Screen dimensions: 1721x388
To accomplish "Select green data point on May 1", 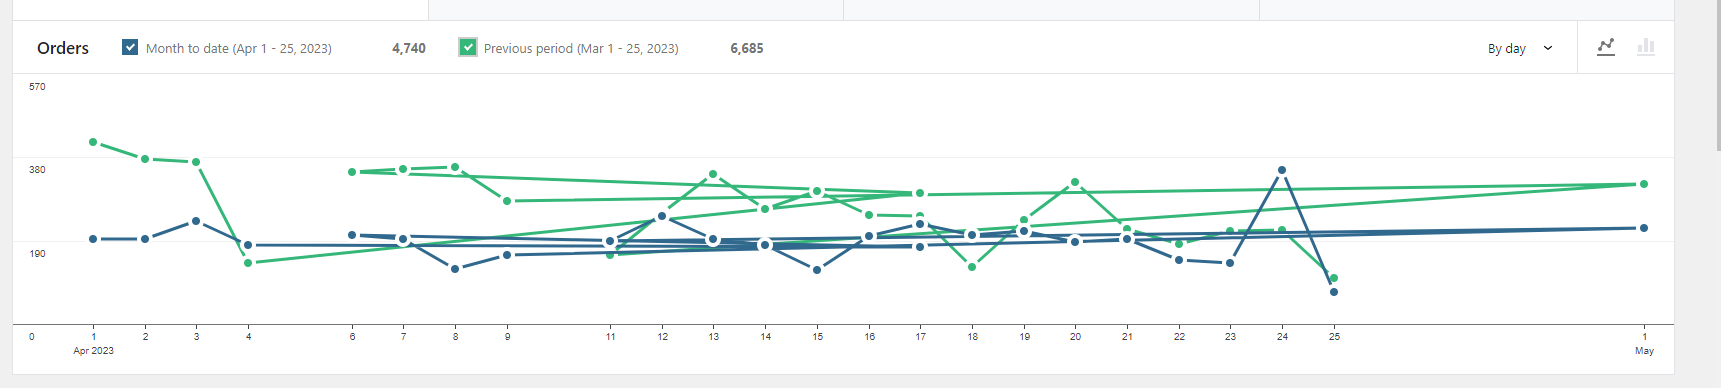I will coord(1644,184).
